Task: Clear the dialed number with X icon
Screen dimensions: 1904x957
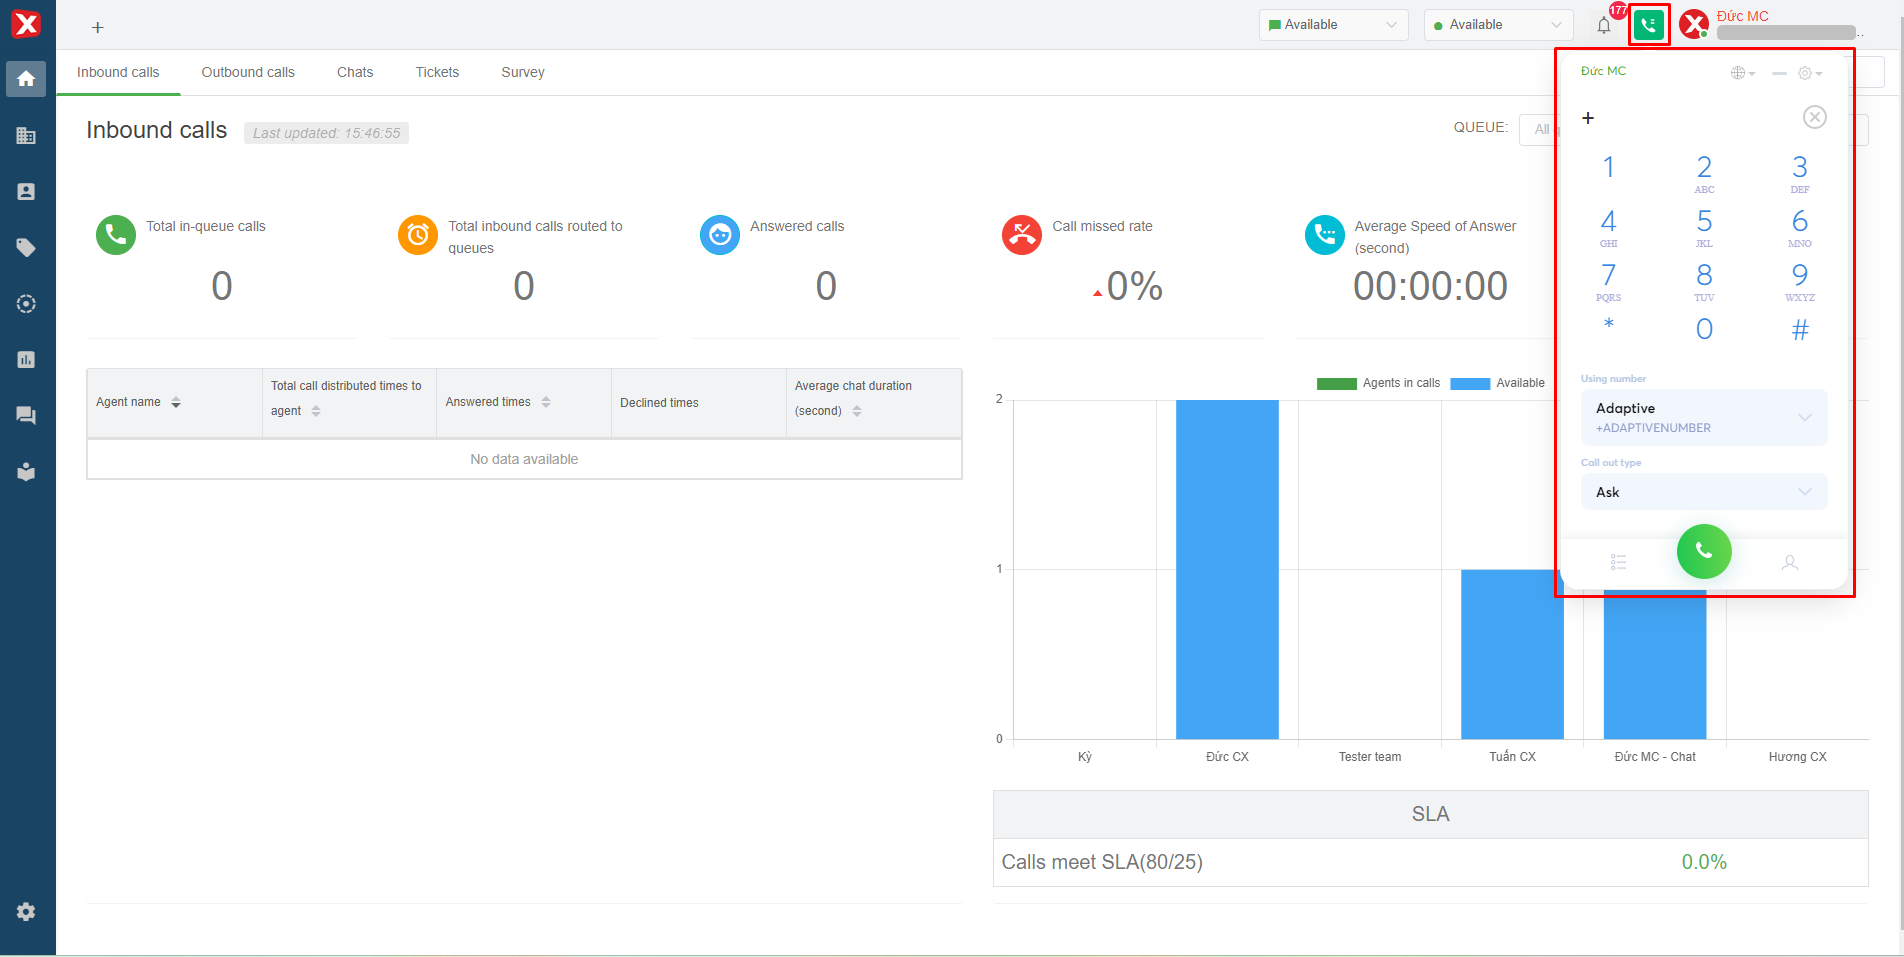Action: (1815, 117)
